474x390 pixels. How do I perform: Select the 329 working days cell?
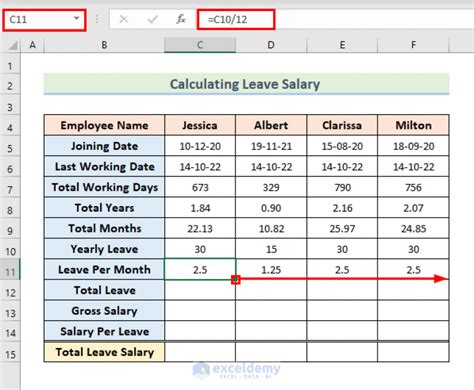tap(271, 187)
